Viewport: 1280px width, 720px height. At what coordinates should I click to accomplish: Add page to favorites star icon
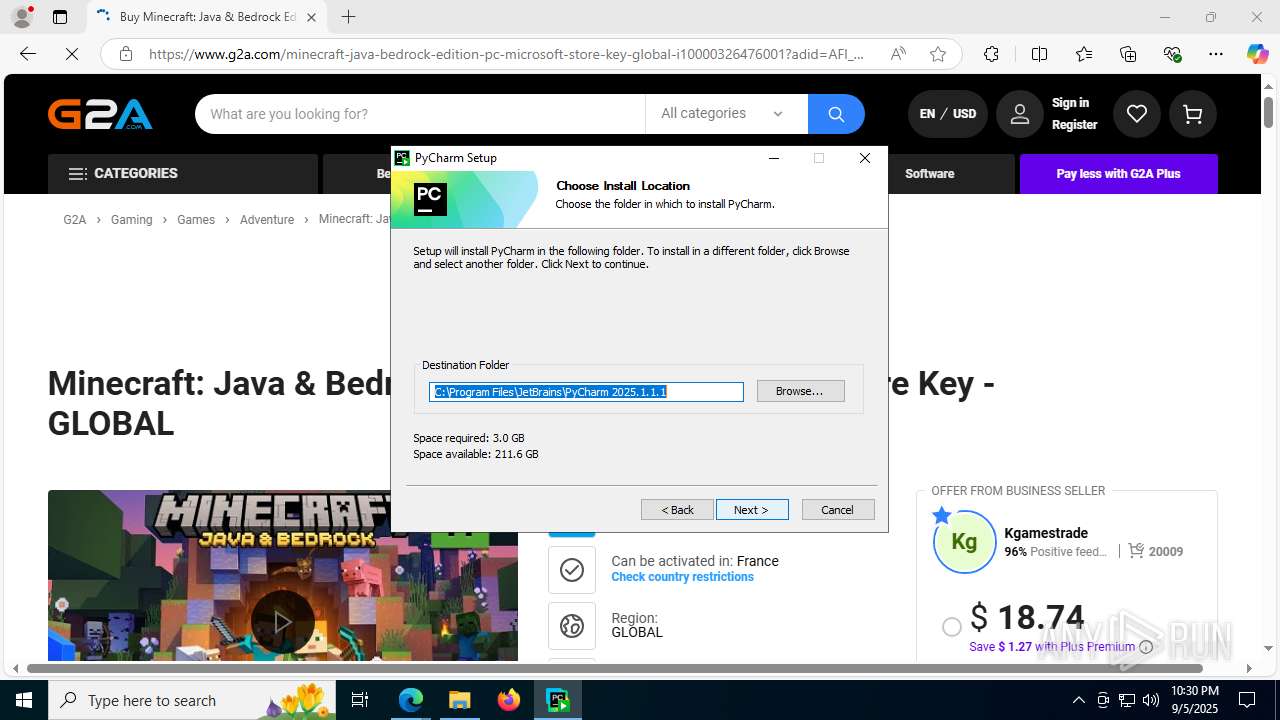click(938, 54)
